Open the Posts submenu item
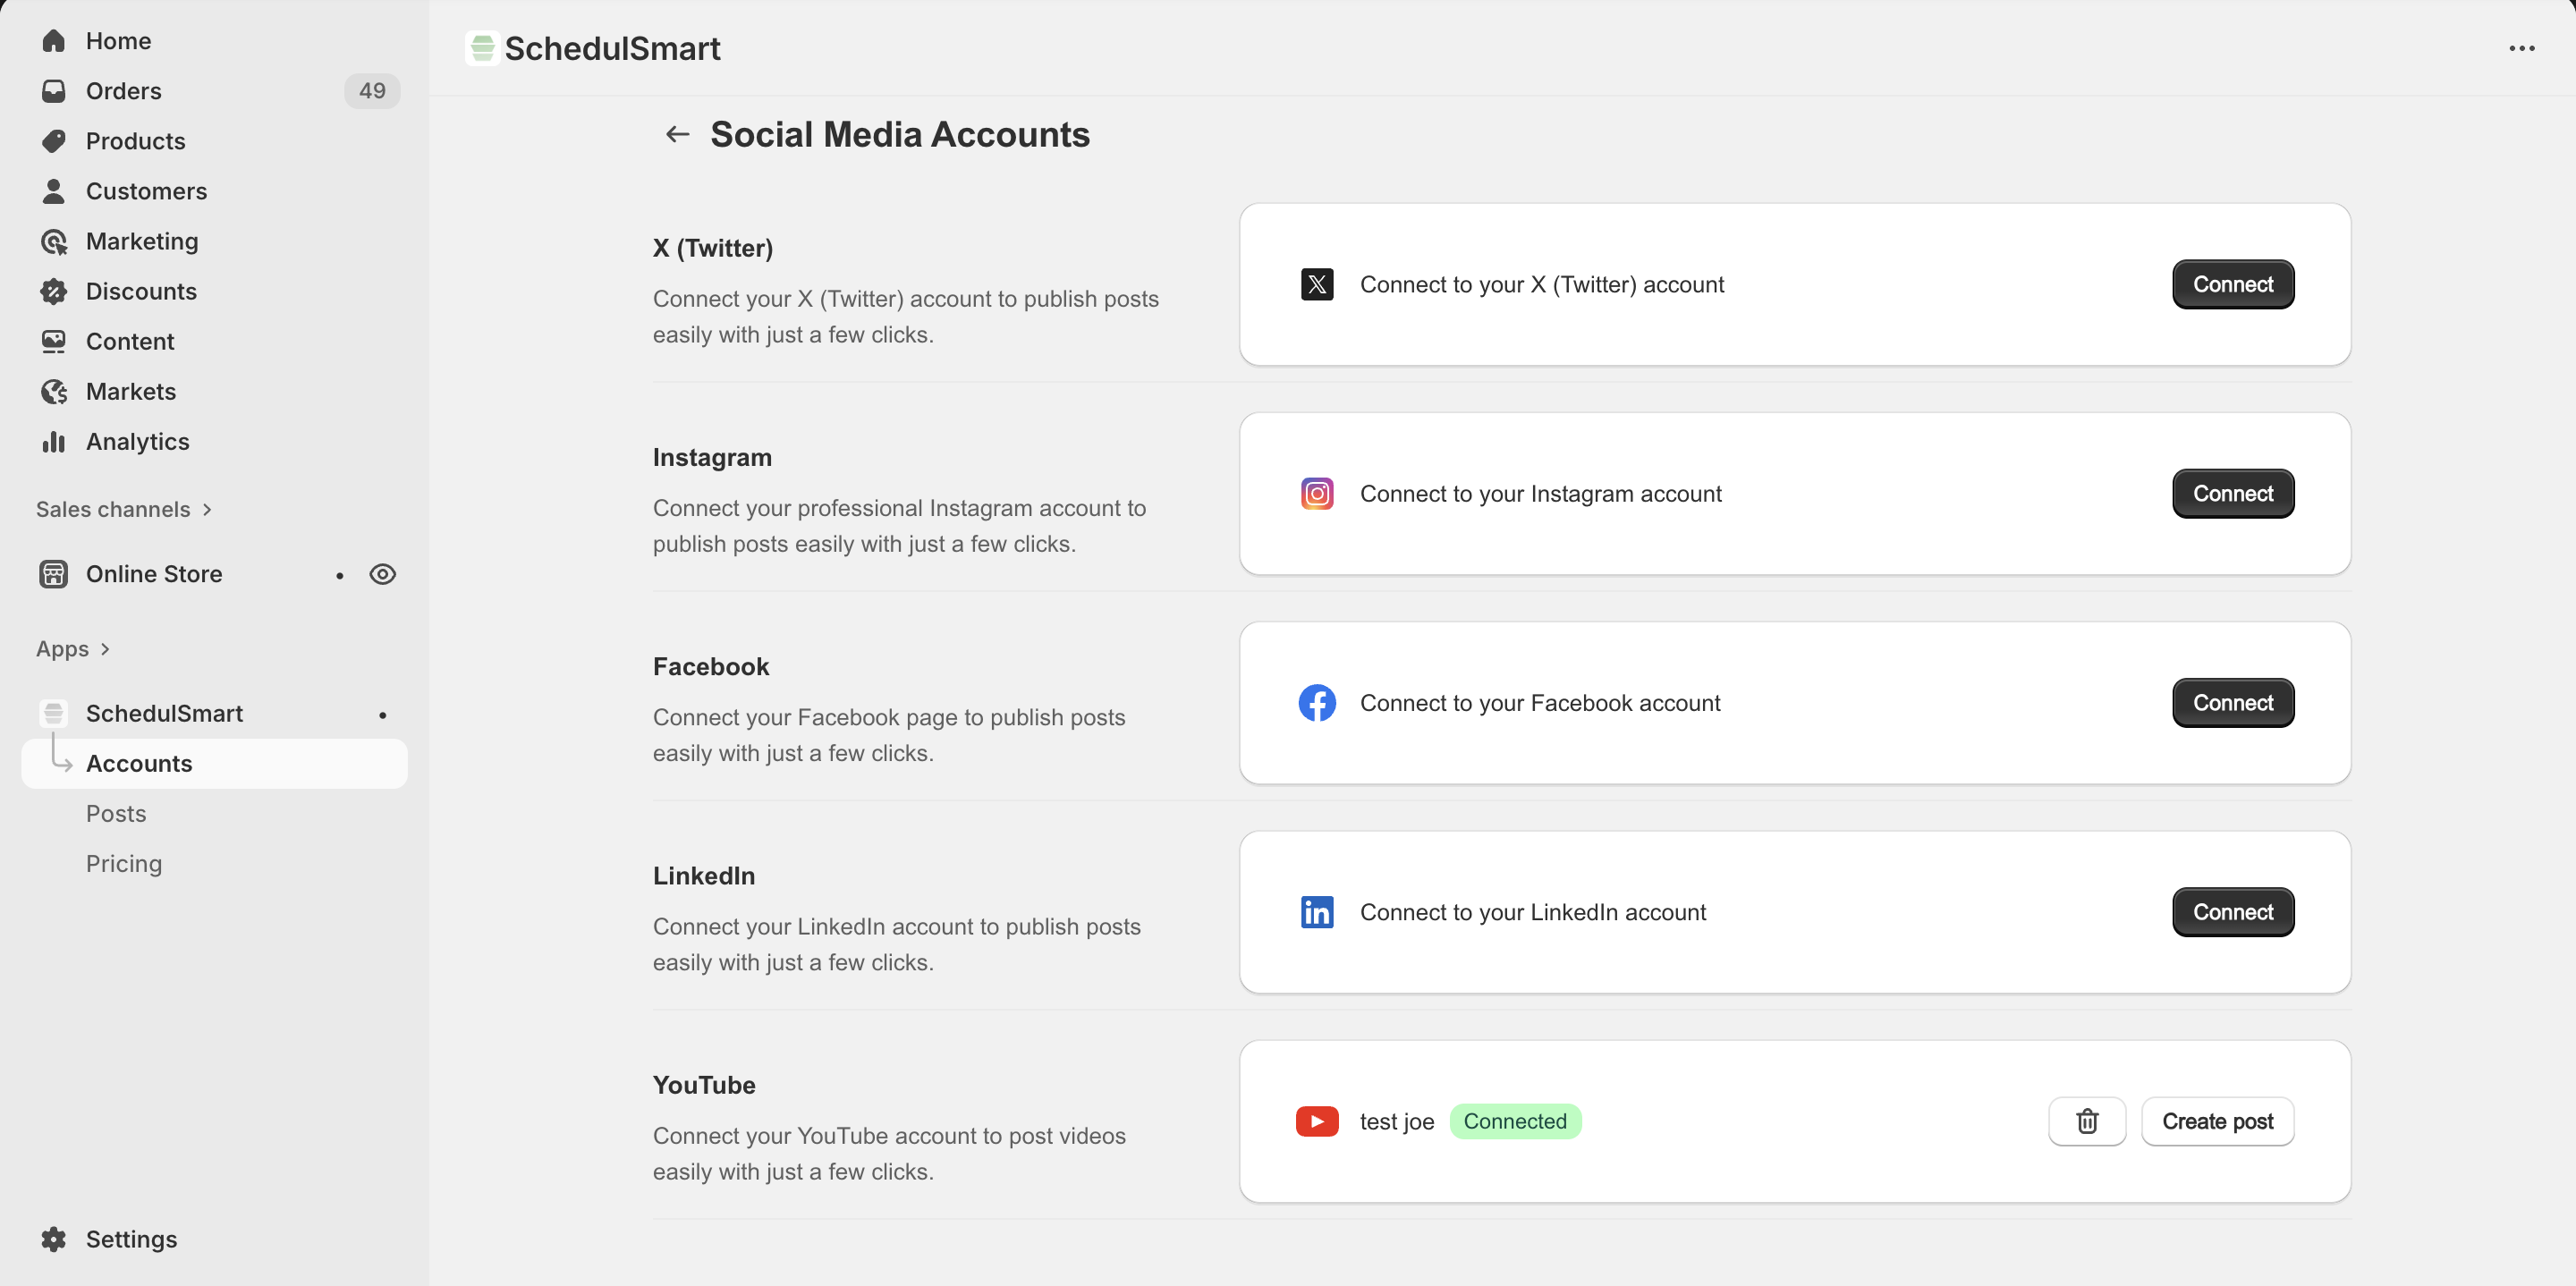Screen dimensions: 2576x1286 point(116,813)
